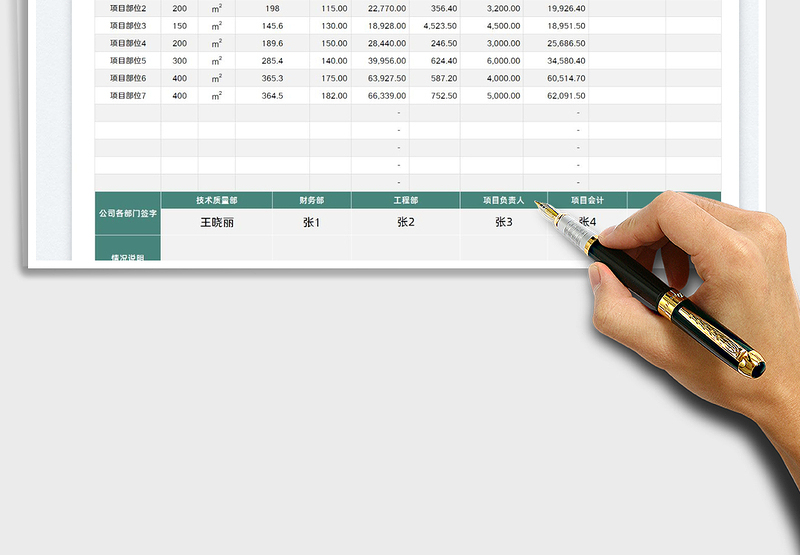Click the 情况说明 label cell
This screenshot has height=555, width=800.
point(127,255)
